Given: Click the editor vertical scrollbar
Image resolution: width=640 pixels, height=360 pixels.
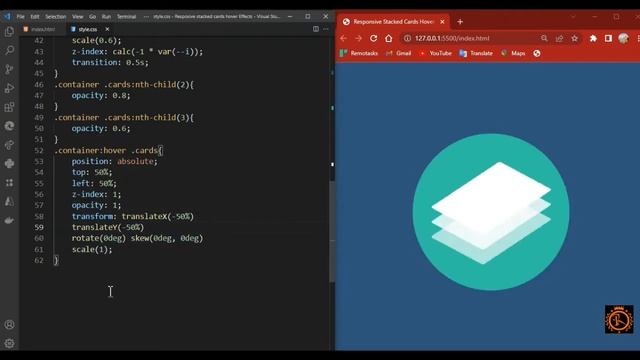Looking at the screenshot, I should pos(332,230).
